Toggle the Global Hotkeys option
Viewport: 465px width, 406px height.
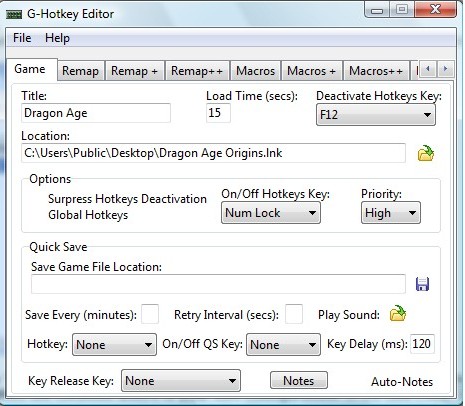[x=88, y=215]
